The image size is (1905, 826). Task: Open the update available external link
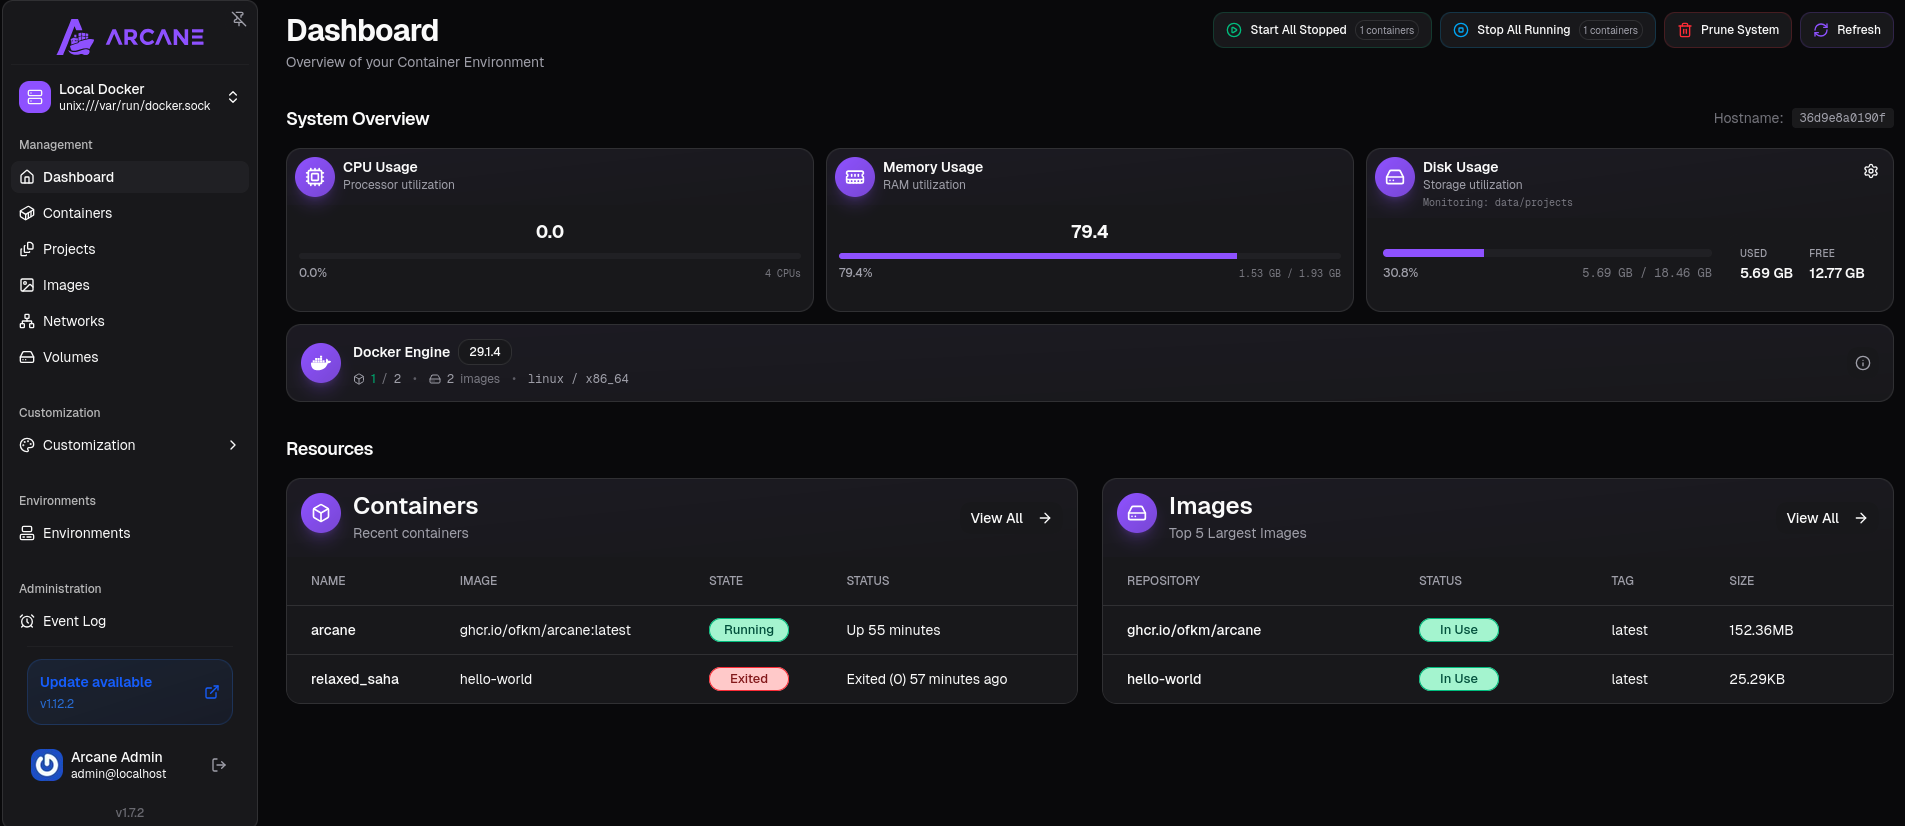pos(211,692)
